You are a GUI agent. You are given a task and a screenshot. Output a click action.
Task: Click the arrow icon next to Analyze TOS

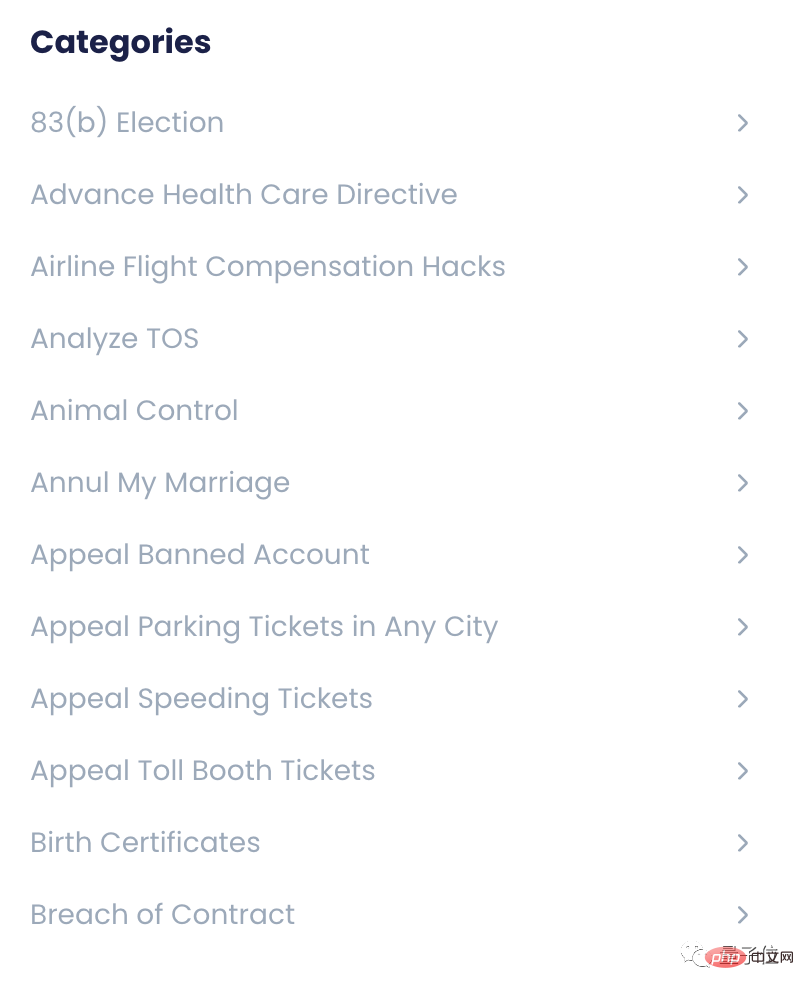pyautogui.click(x=742, y=339)
